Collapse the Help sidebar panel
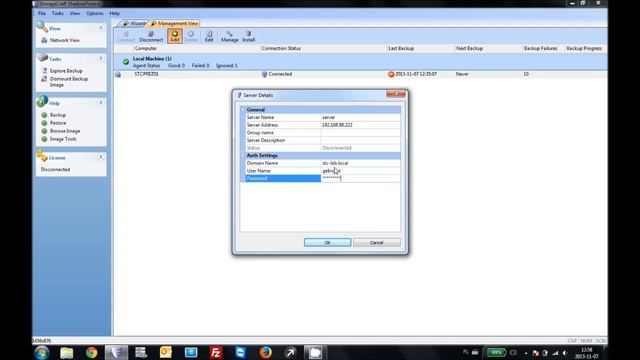 tap(101, 102)
